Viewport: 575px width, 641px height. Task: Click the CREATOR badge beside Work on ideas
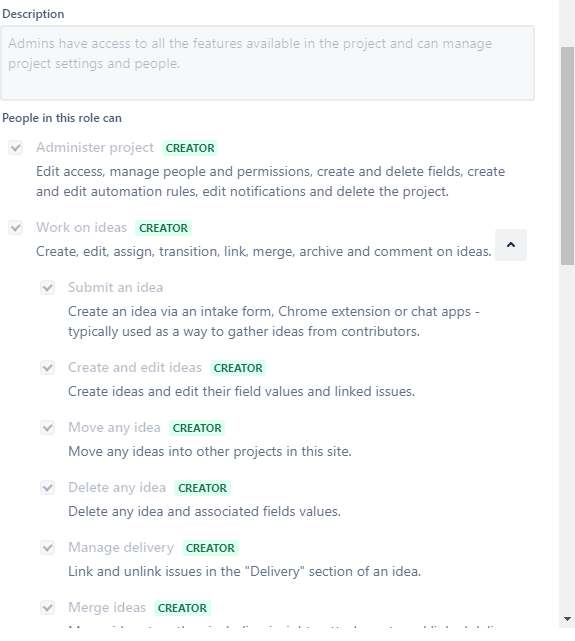[x=163, y=228]
